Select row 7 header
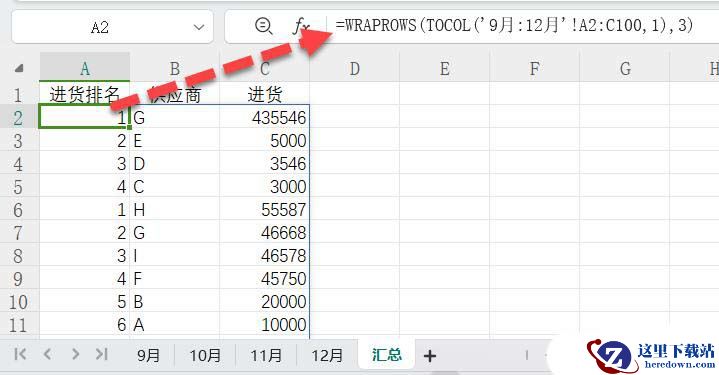 [18, 232]
